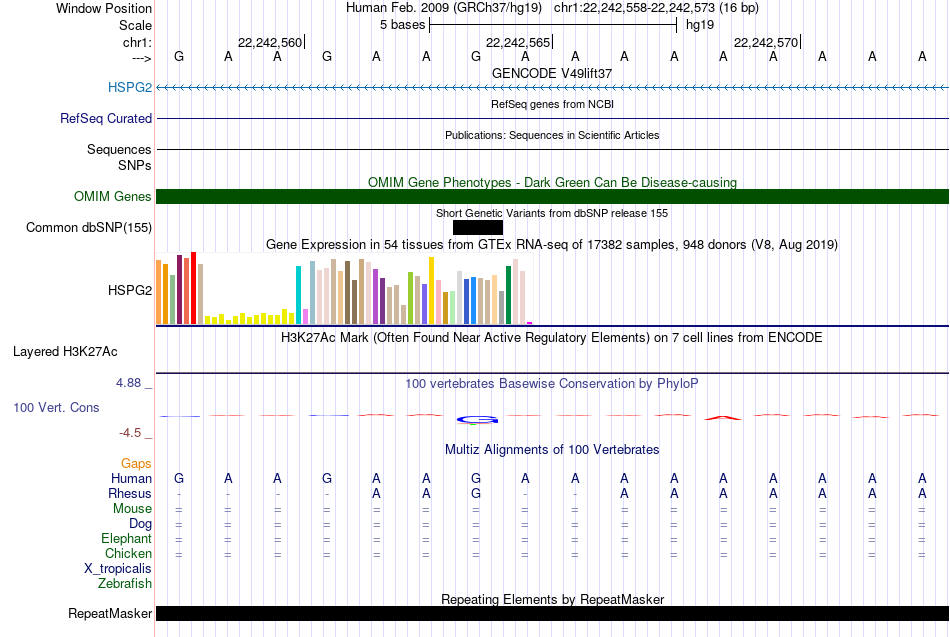
Task: Open RefSeq Curated track label
Action: click(x=106, y=118)
